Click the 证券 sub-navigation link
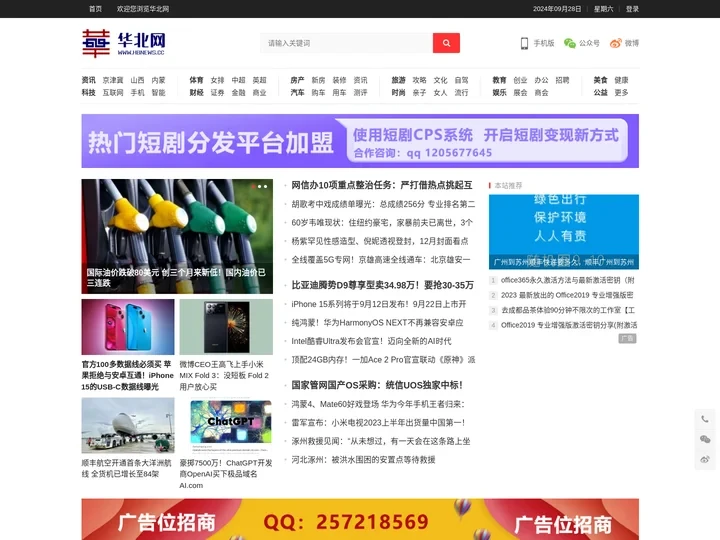The width and height of the screenshot is (720, 540). click(217, 92)
